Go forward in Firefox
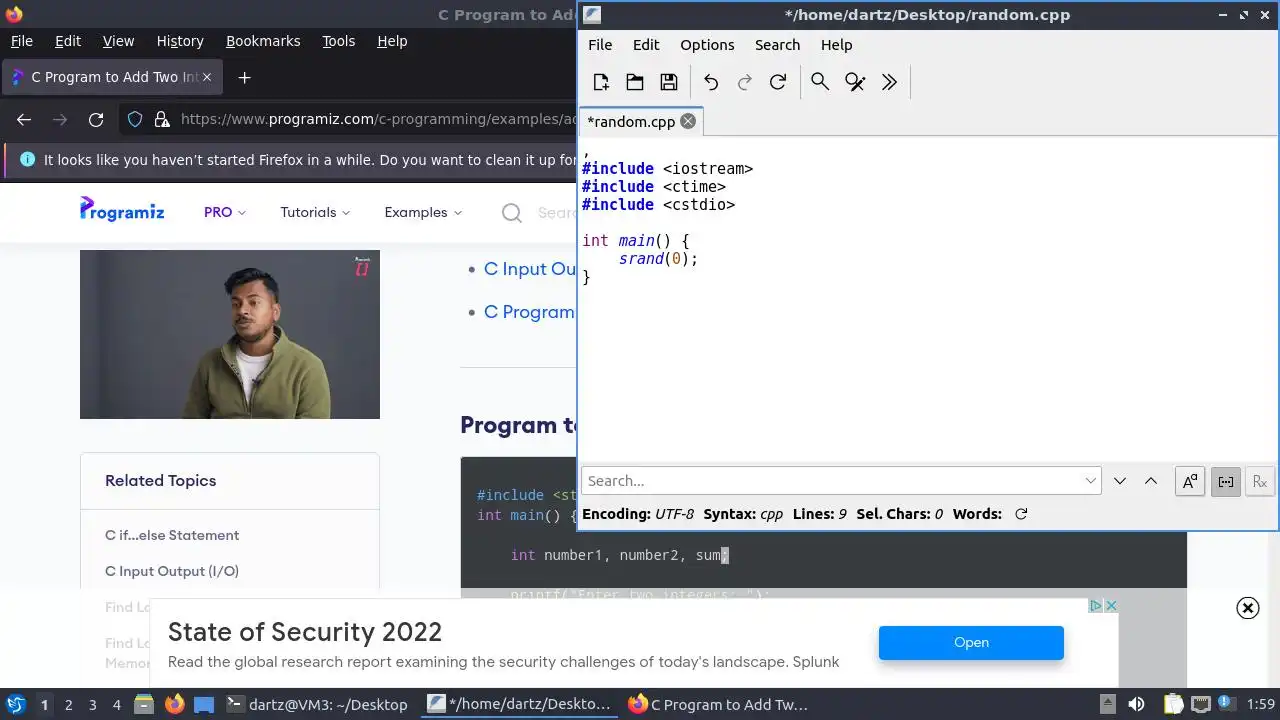The image size is (1280, 720). (60, 119)
